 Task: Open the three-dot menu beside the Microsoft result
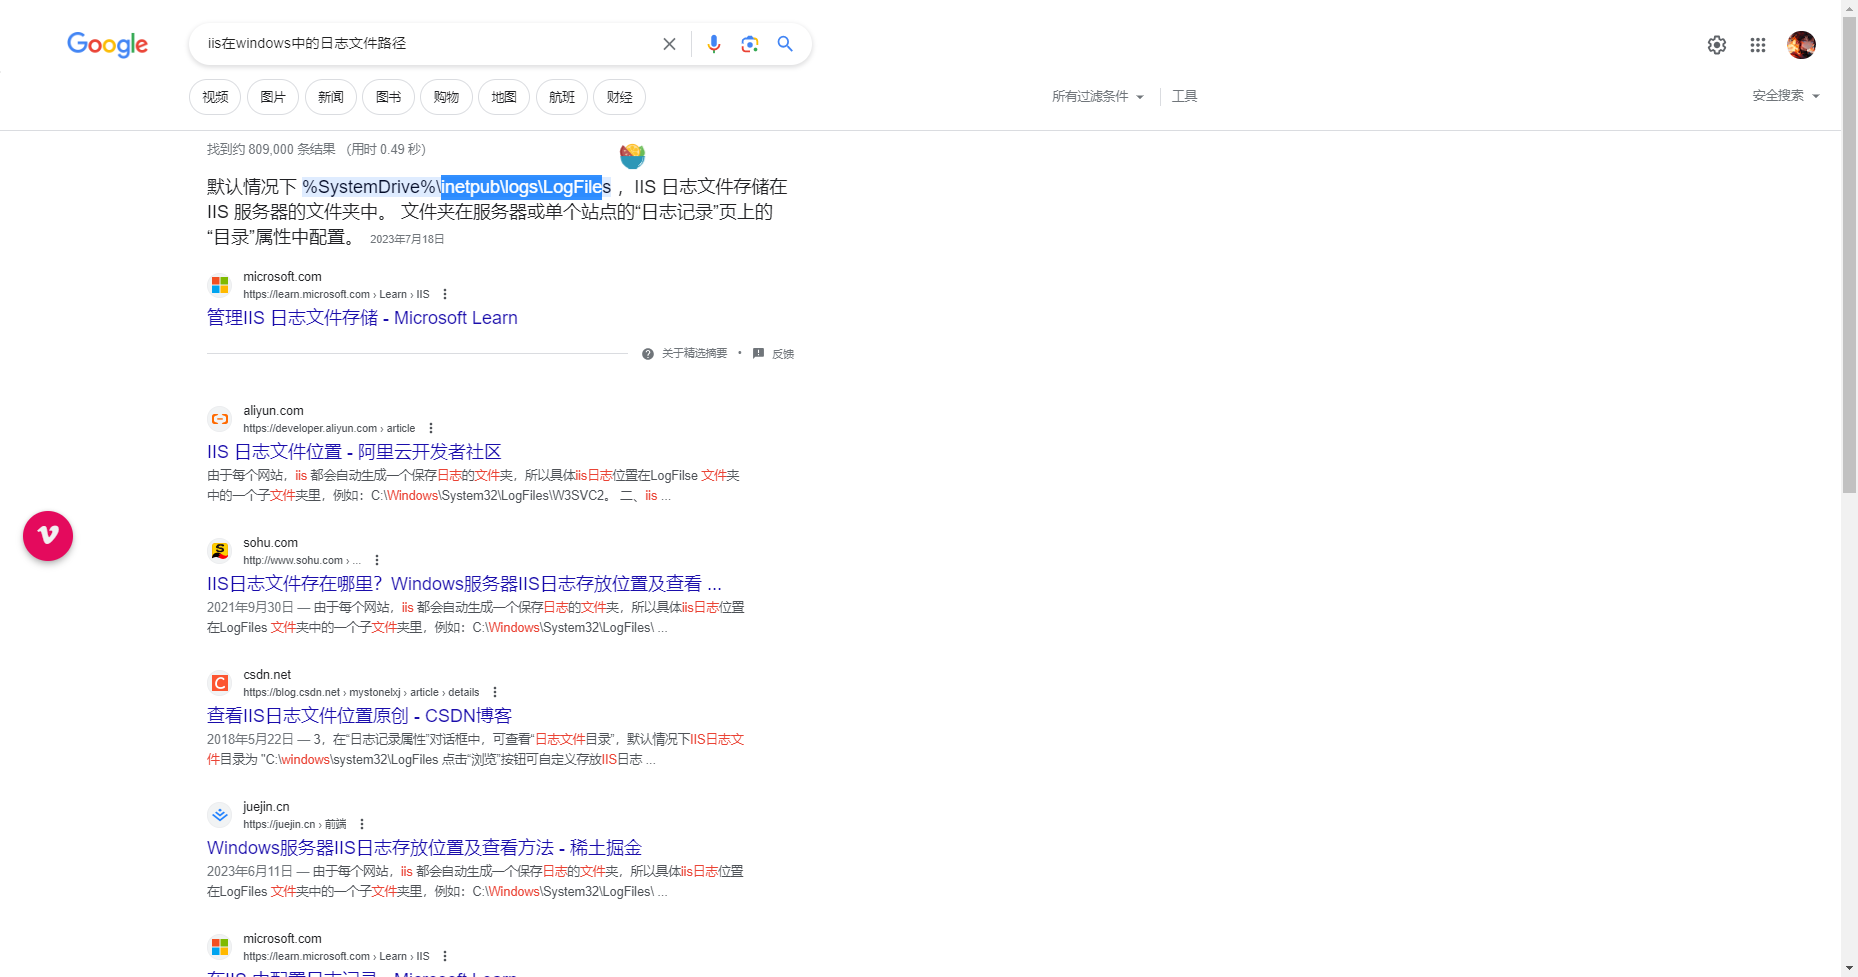point(445,293)
